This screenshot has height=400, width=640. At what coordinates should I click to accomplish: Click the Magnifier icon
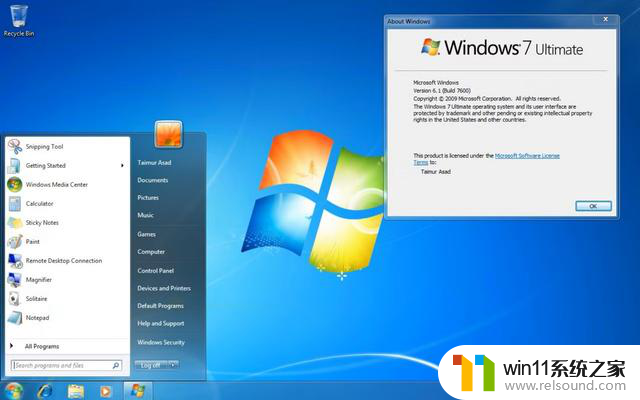coord(15,280)
